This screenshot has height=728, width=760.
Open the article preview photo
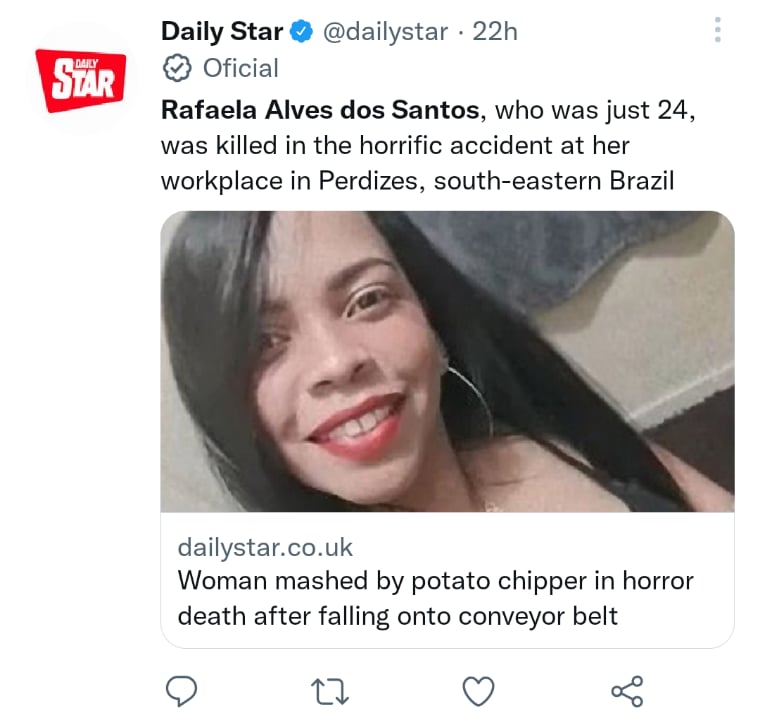[x=447, y=362]
